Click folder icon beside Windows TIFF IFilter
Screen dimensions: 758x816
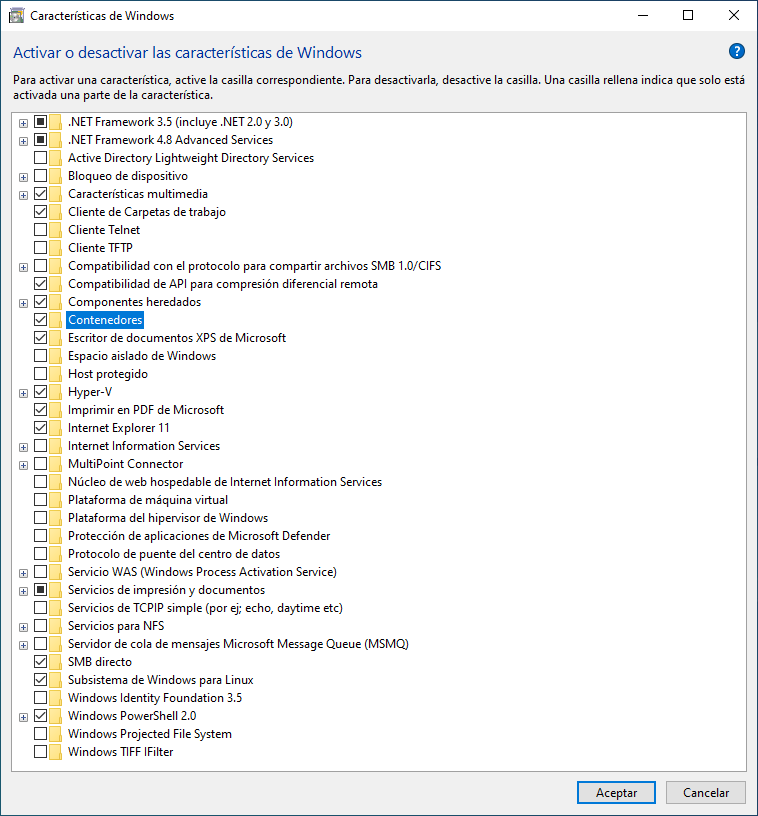(x=56, y=752)
